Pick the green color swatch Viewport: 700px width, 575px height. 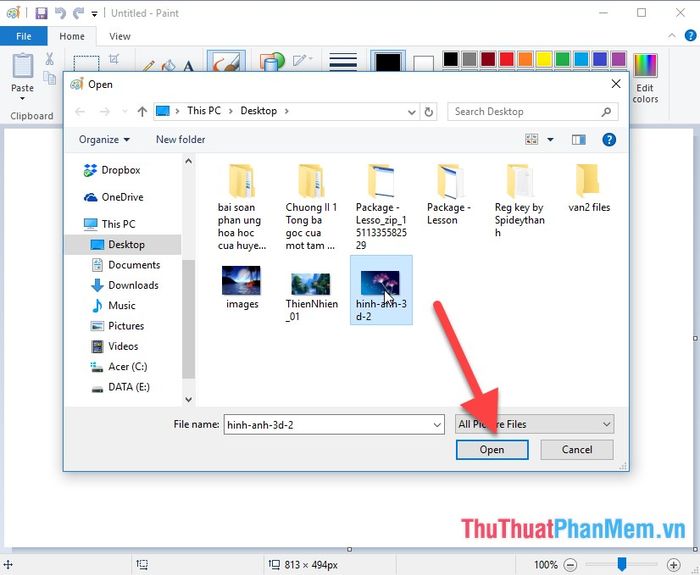(x=562, y=59)
